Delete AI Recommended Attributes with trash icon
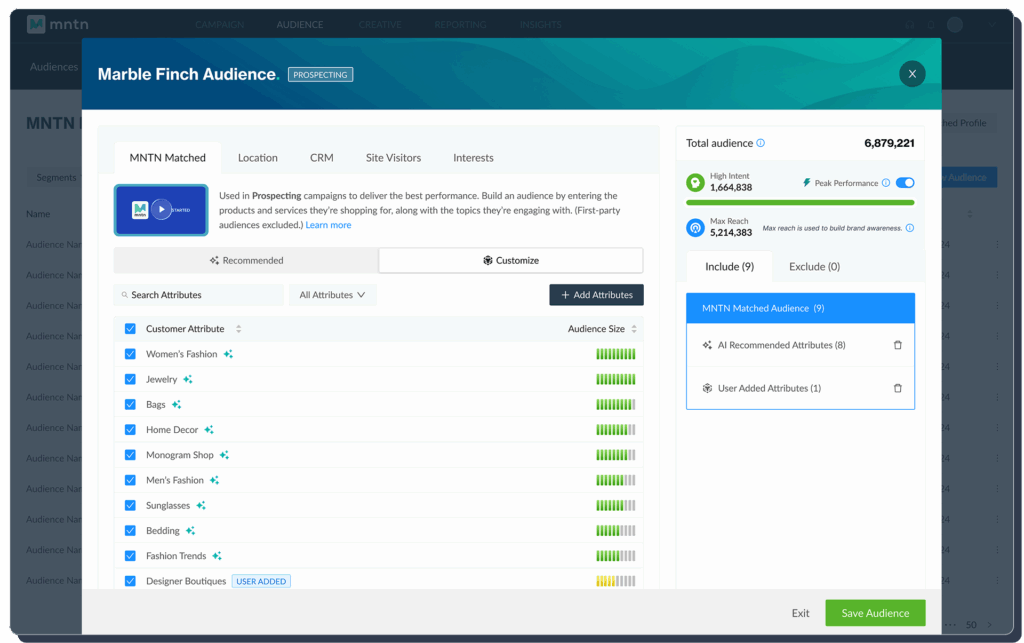Screen dimensions: 1024x643 point(897,345)
